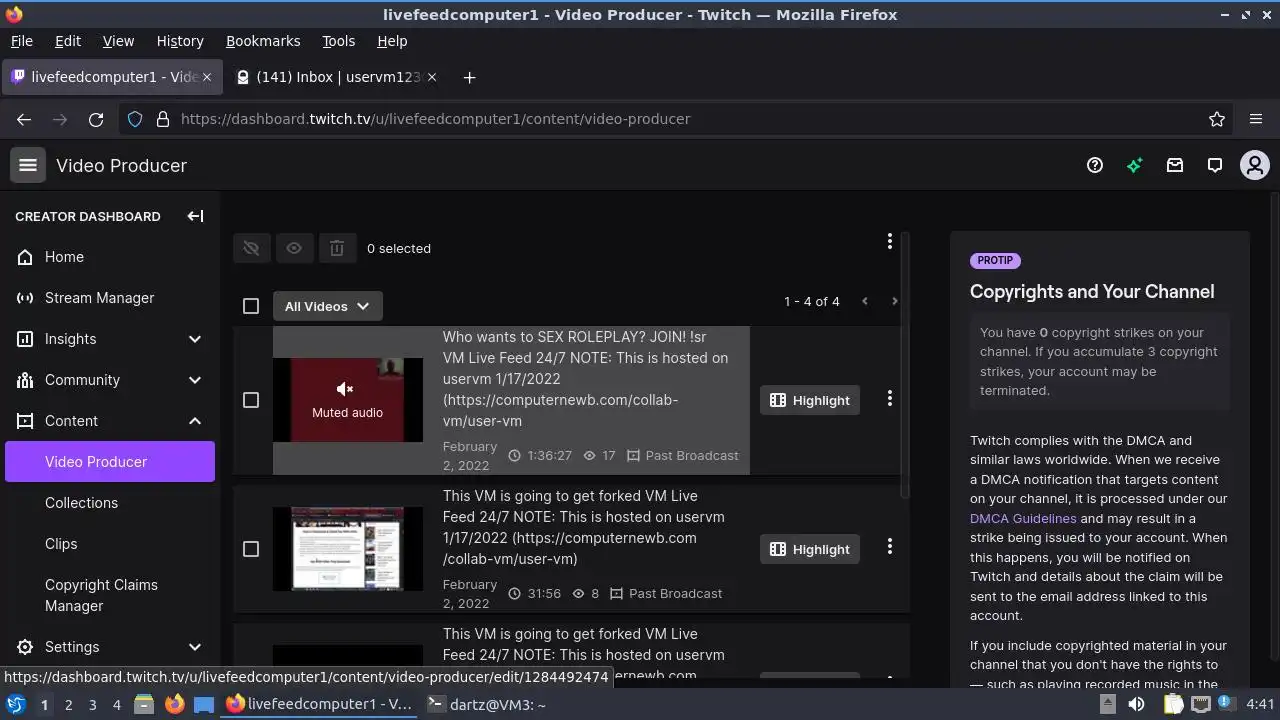
Task: Open Stream Manager in the sidebar
Action: [x=110, y=298]
